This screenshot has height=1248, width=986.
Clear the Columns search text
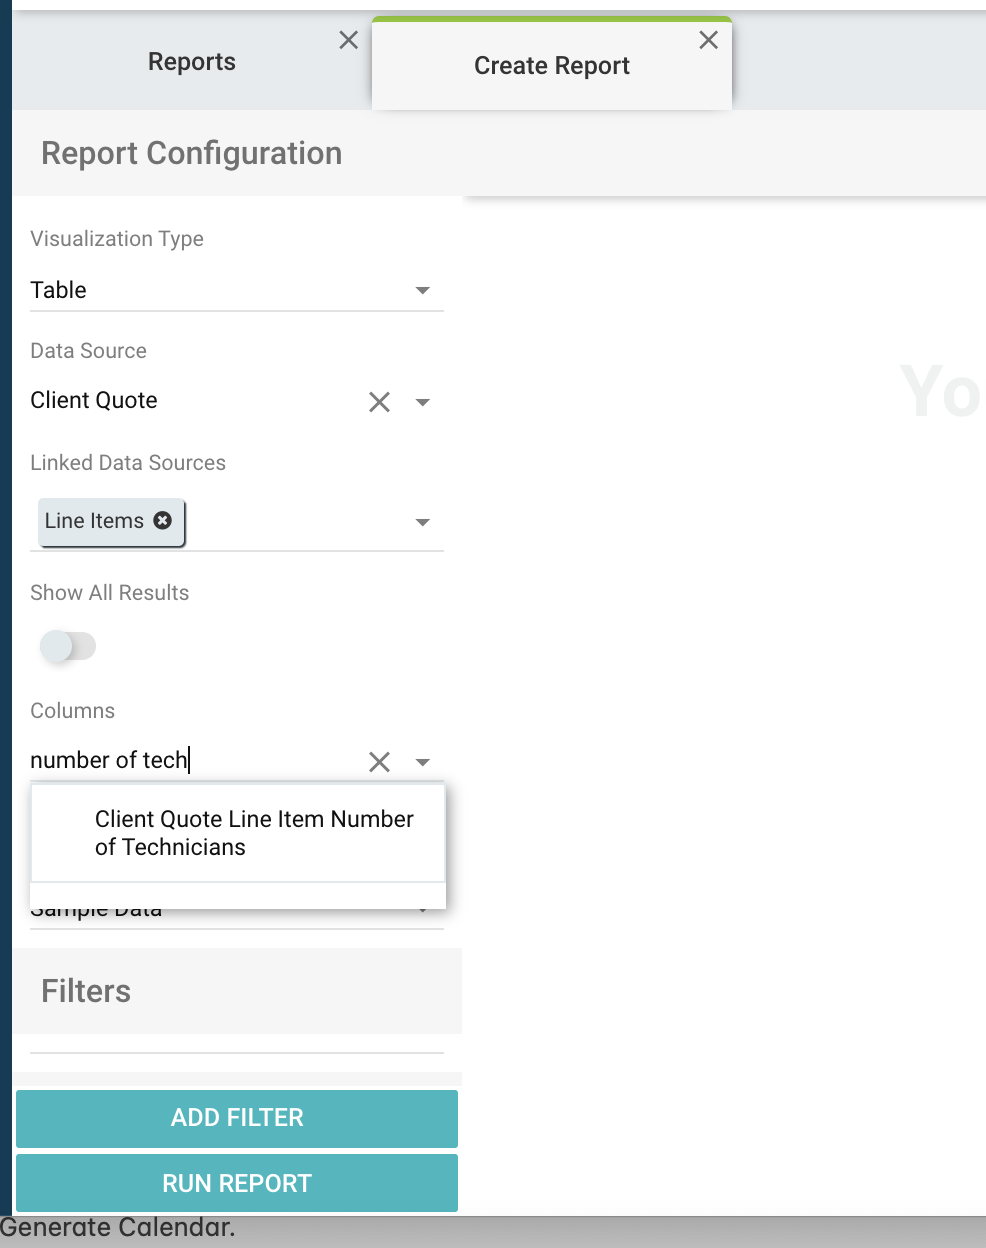[x=379, y=762]
